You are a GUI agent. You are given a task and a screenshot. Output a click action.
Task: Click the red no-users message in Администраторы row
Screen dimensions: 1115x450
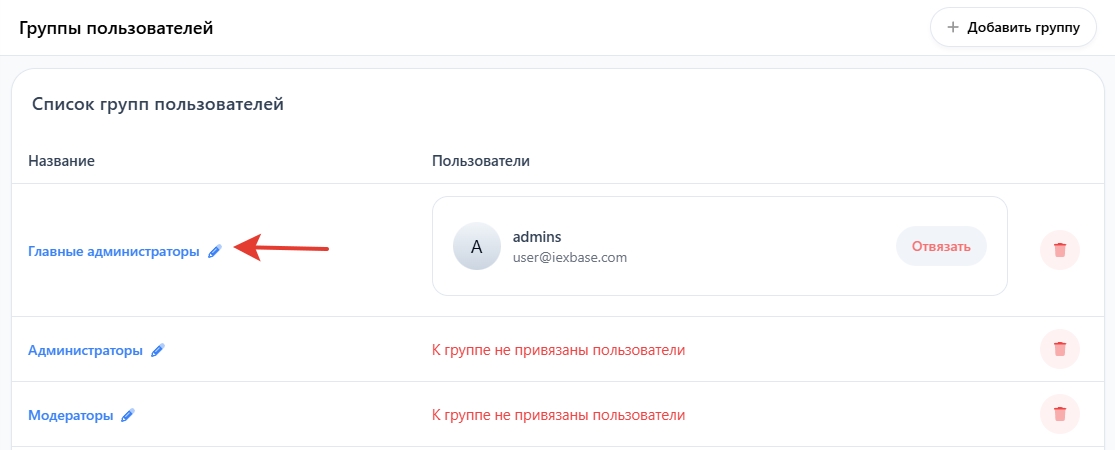pos(558,350)
